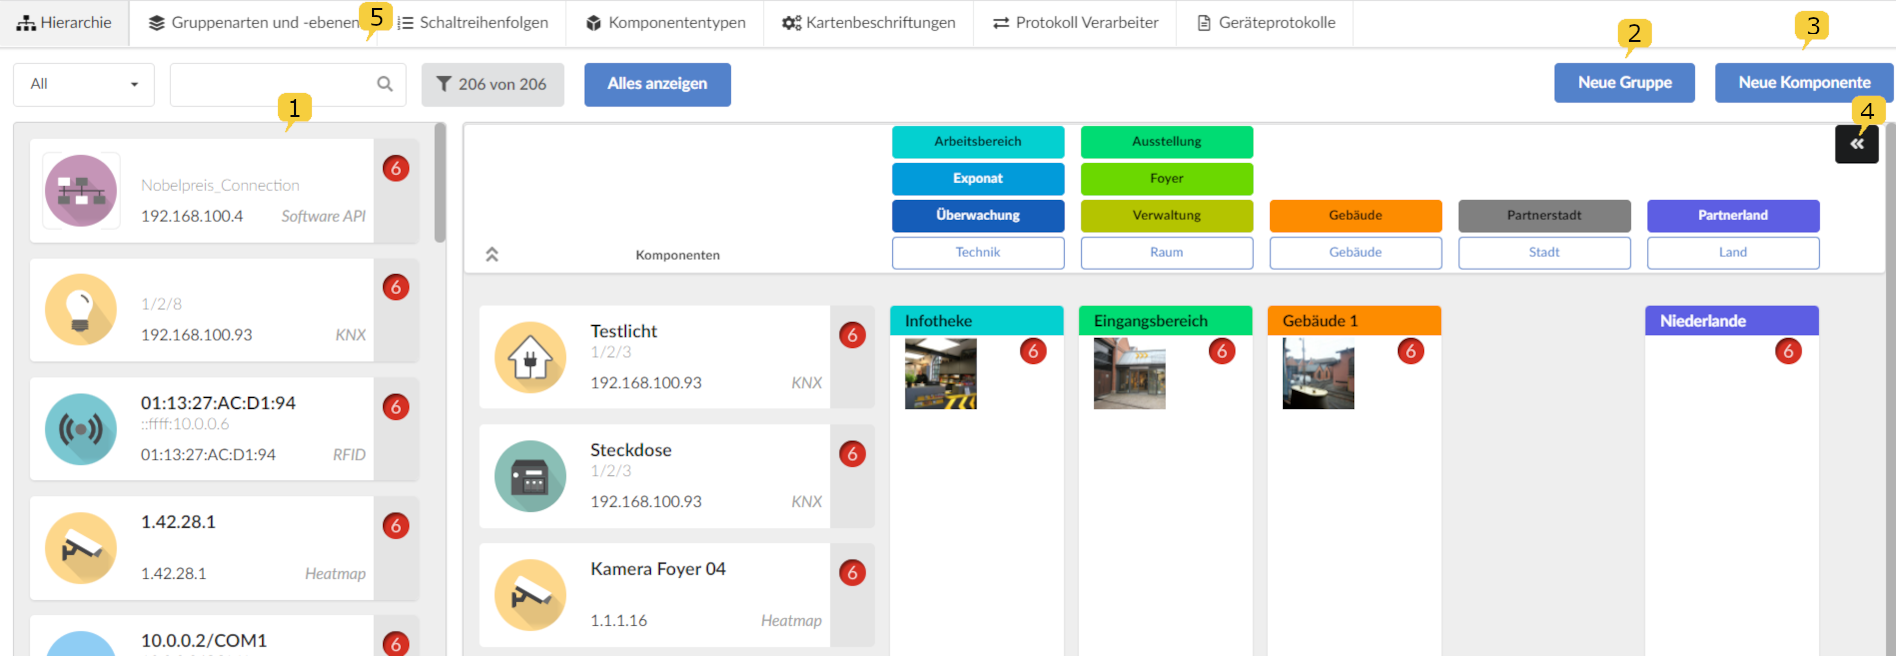Select the Verwaltung group type

[1167, 216]
